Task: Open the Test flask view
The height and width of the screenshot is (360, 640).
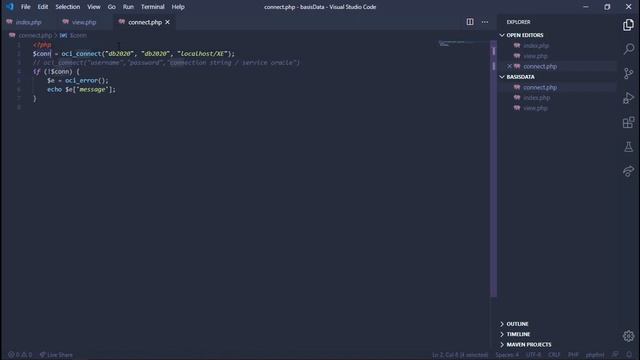Action: point(629,147)
